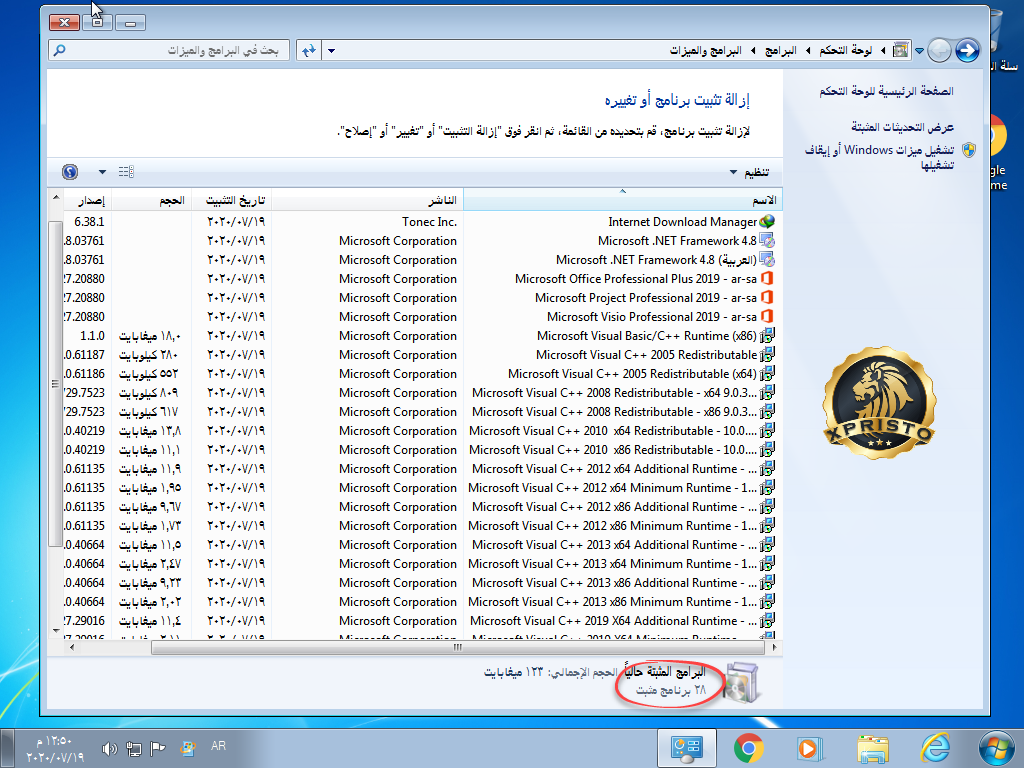Image resolution: width=1024 pixels, height=768 pixels.
Task: Click the network tray icon
Action: [x=133, y=749]
